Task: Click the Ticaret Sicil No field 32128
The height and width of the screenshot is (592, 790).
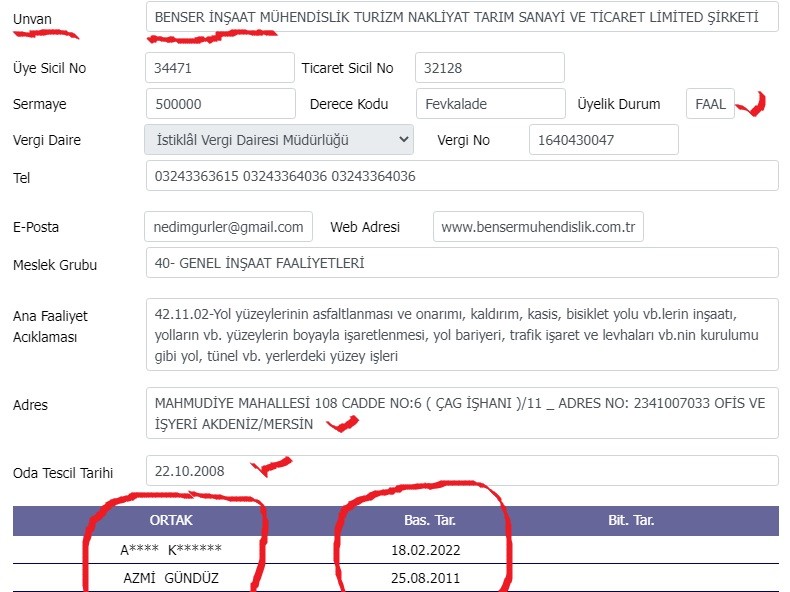Action: (x=490, y=68)
